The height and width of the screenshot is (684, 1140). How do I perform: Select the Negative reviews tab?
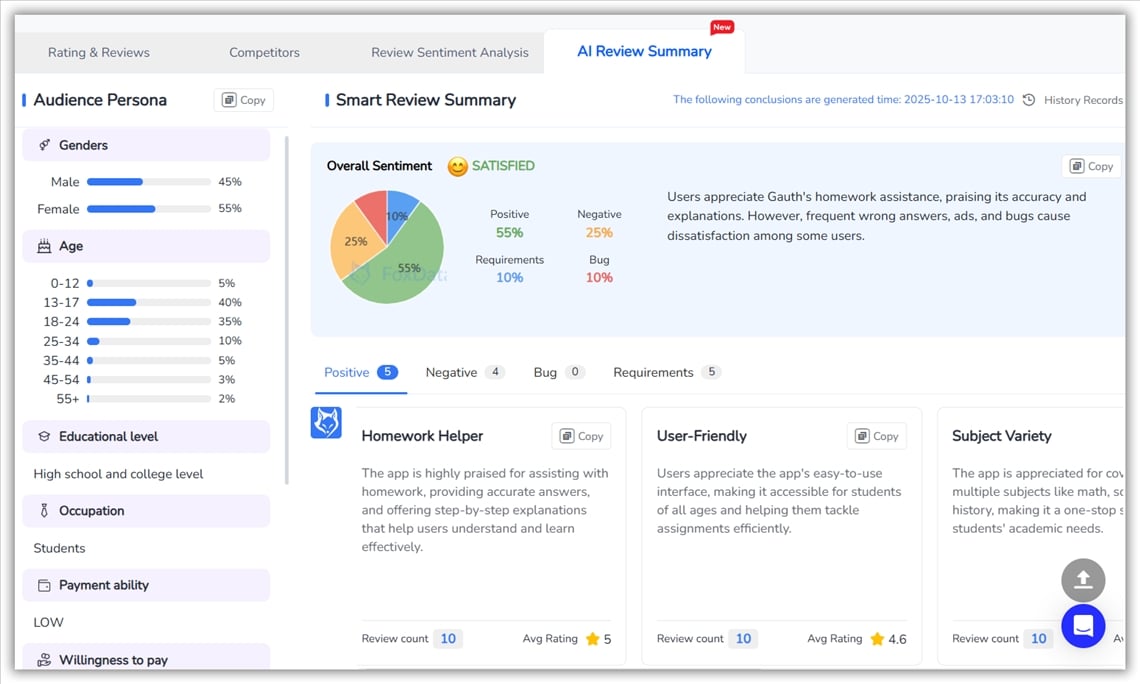[x=452, y=372]
